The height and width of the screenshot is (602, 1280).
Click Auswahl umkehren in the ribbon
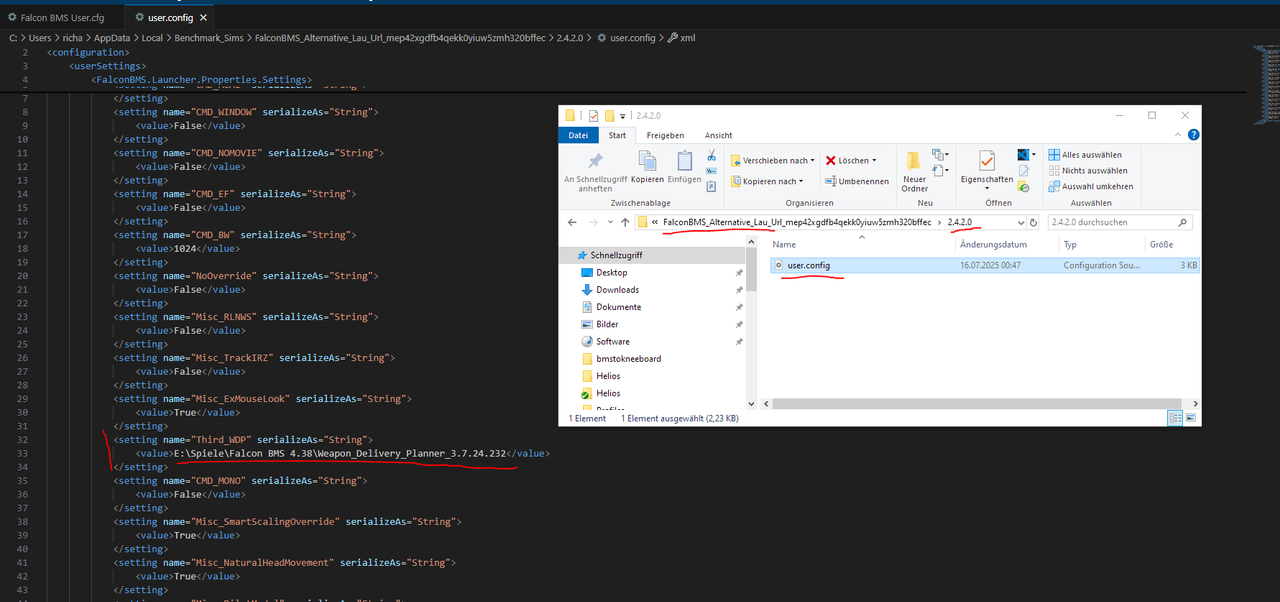1090,186
